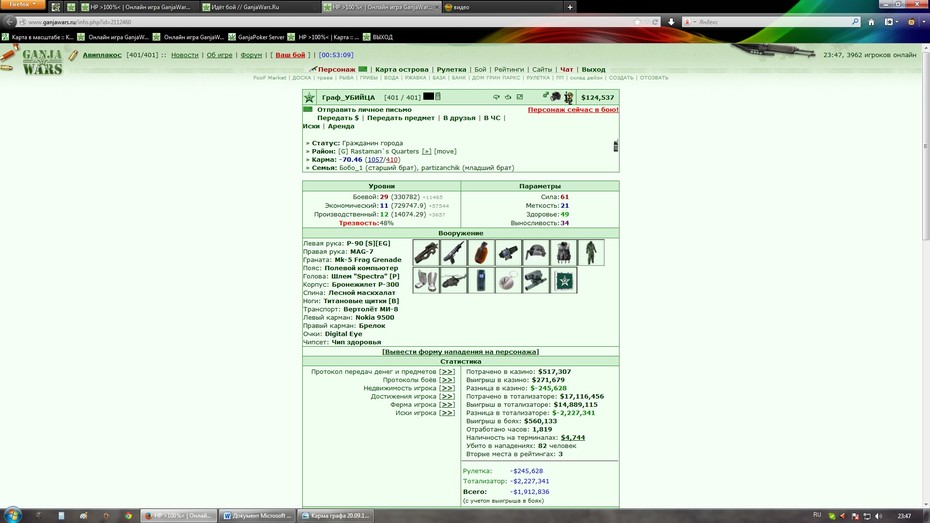
Task: Open the Рулетка menu item
Action: 451,69
